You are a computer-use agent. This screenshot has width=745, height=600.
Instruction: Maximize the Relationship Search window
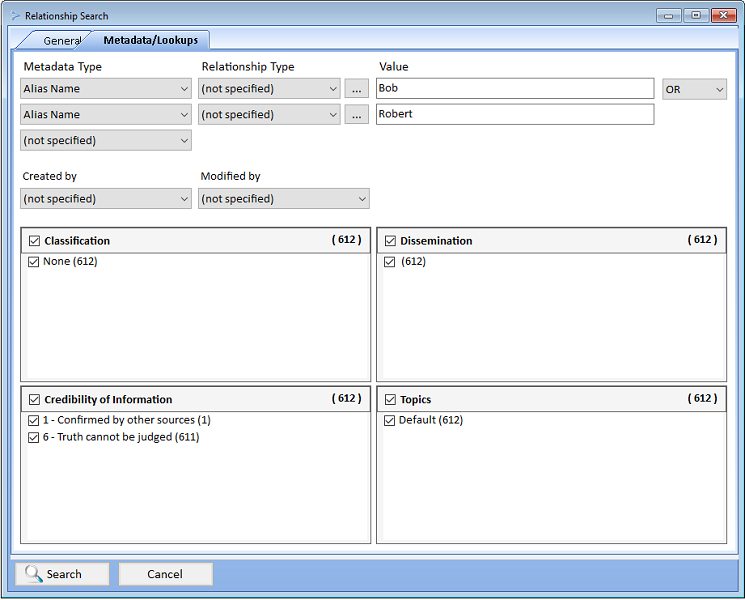(x=696, y=15)
